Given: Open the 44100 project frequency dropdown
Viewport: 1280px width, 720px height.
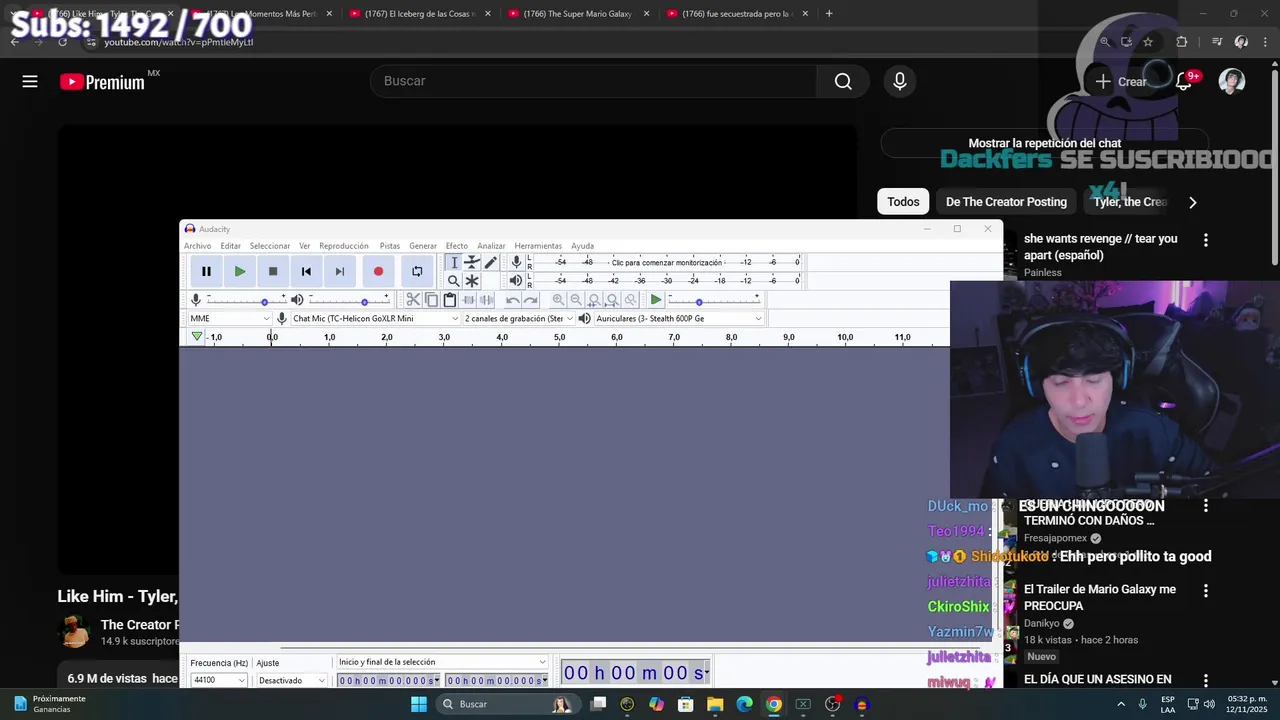Looking at the screenshot, I should coord(219,680).
